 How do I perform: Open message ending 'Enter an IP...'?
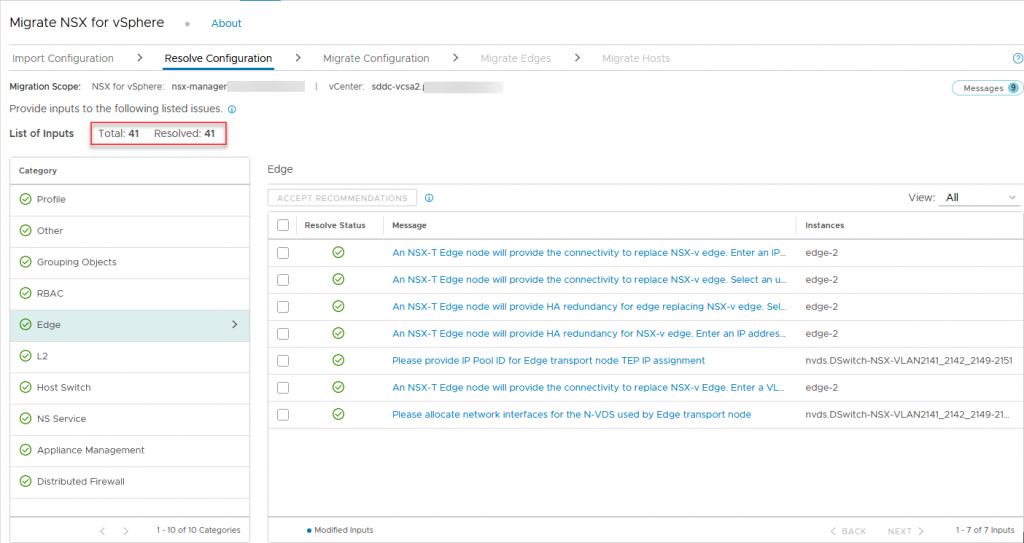589,252
